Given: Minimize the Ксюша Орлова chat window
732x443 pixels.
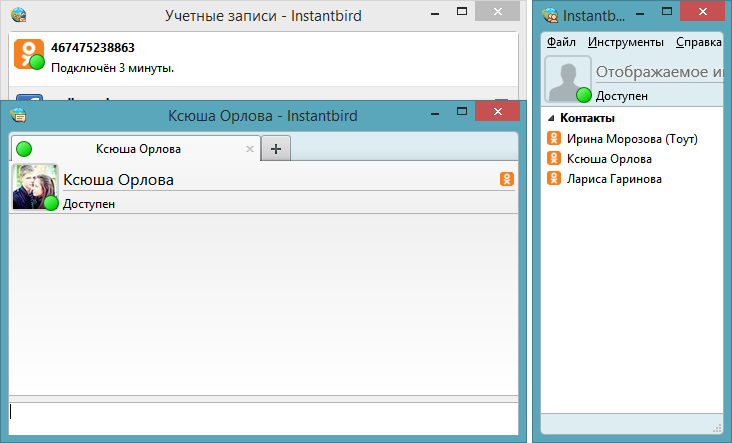Looking at the screenshot, I should click(x=435, y=114).
